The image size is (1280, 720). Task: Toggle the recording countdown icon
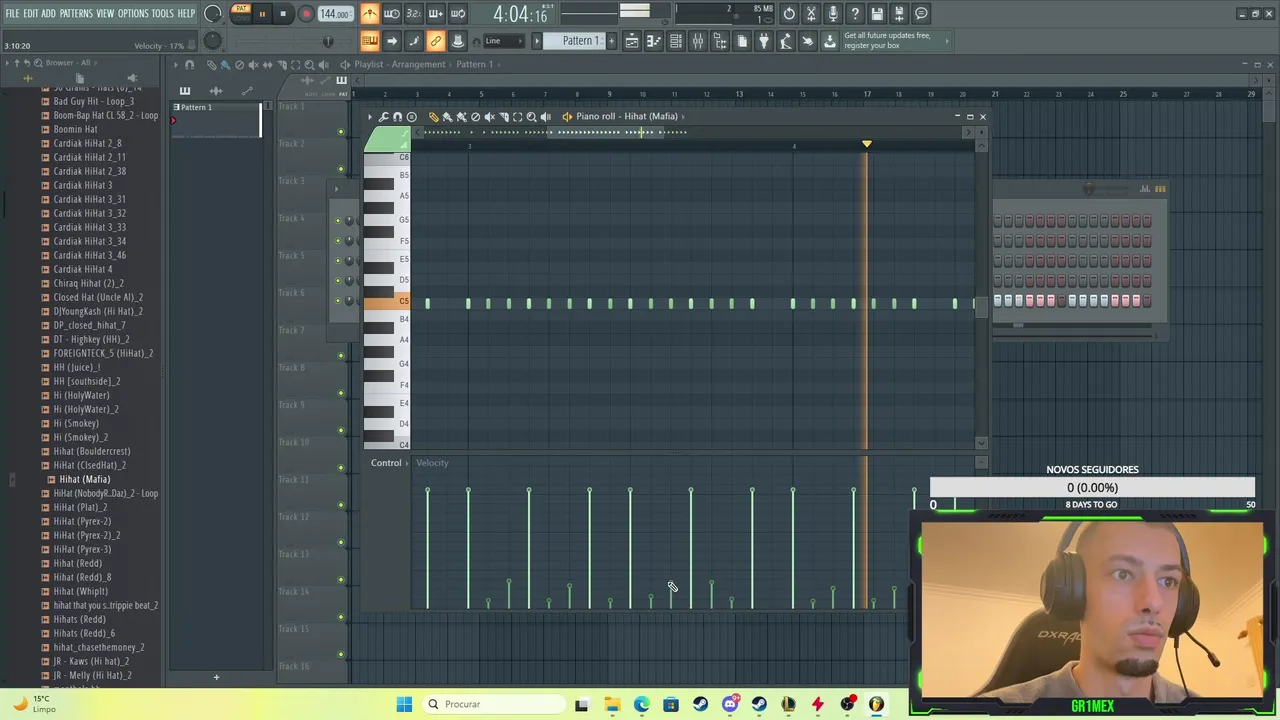coord(413,13)
